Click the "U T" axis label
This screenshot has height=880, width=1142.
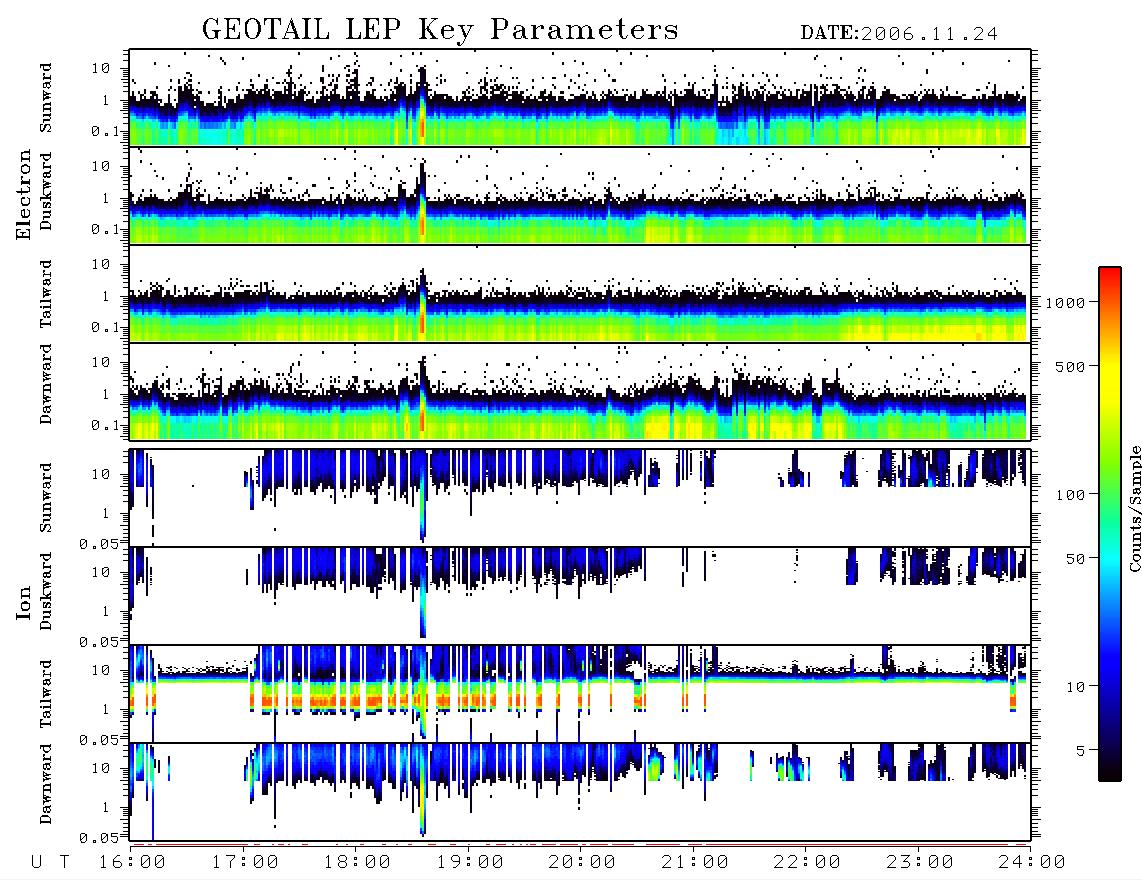coord(50,862)
